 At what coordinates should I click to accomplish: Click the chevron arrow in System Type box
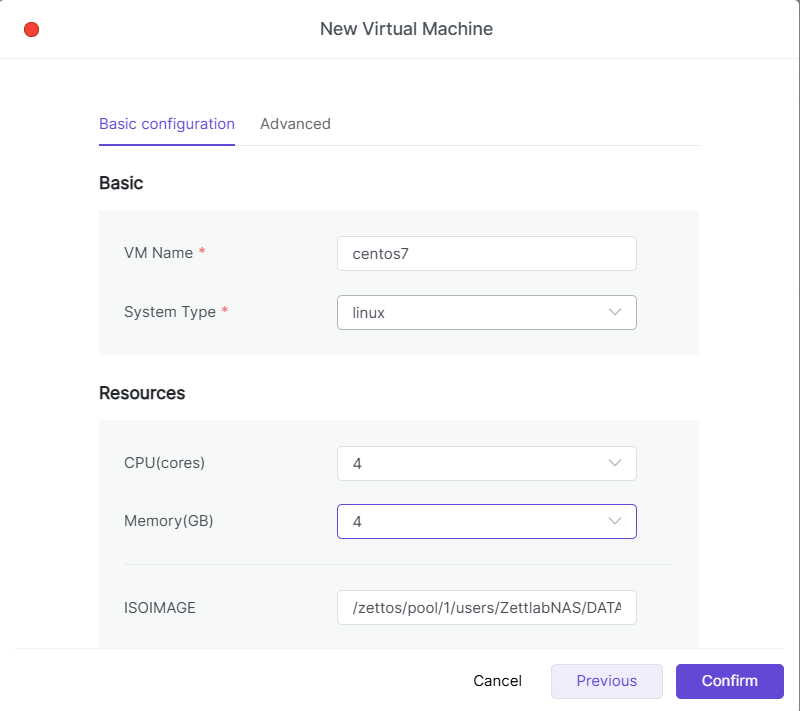(x=615, y=313)
